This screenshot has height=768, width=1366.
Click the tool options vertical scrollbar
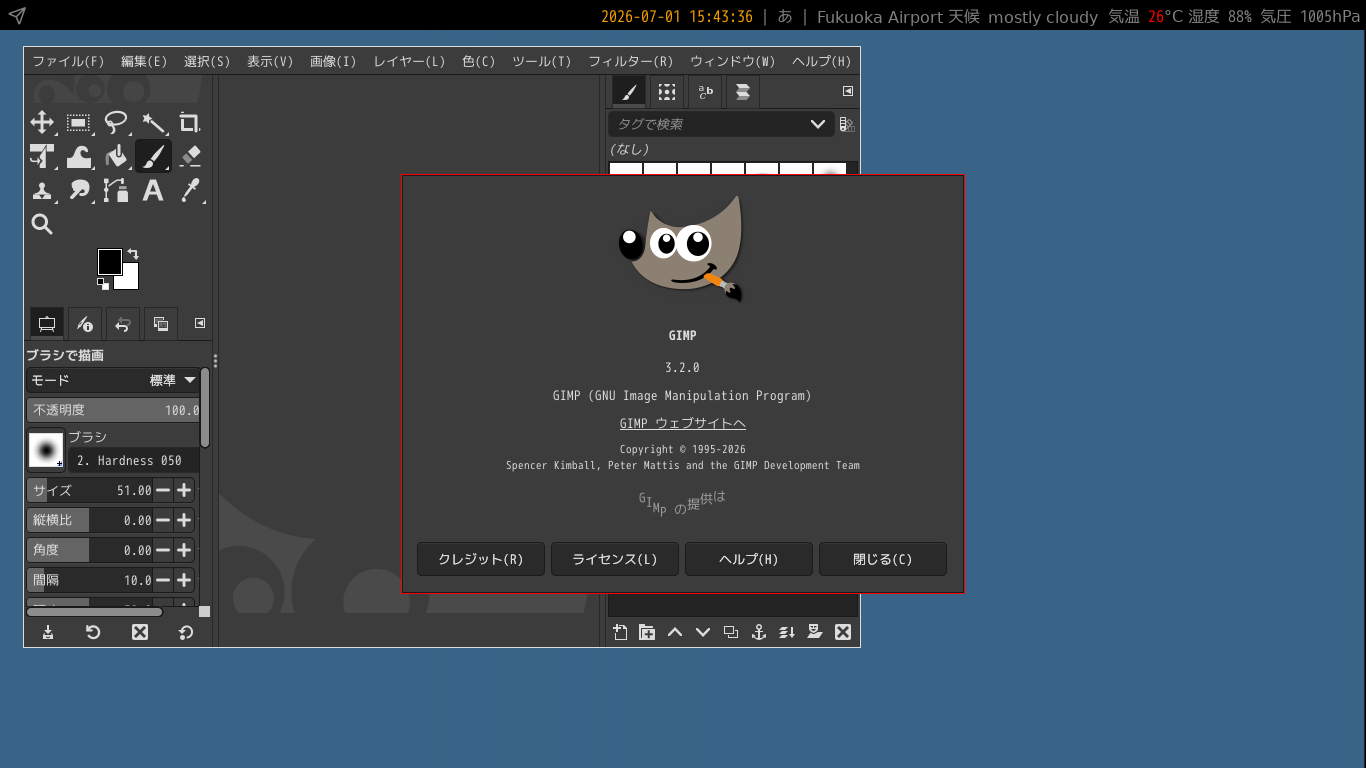(205, 408)
